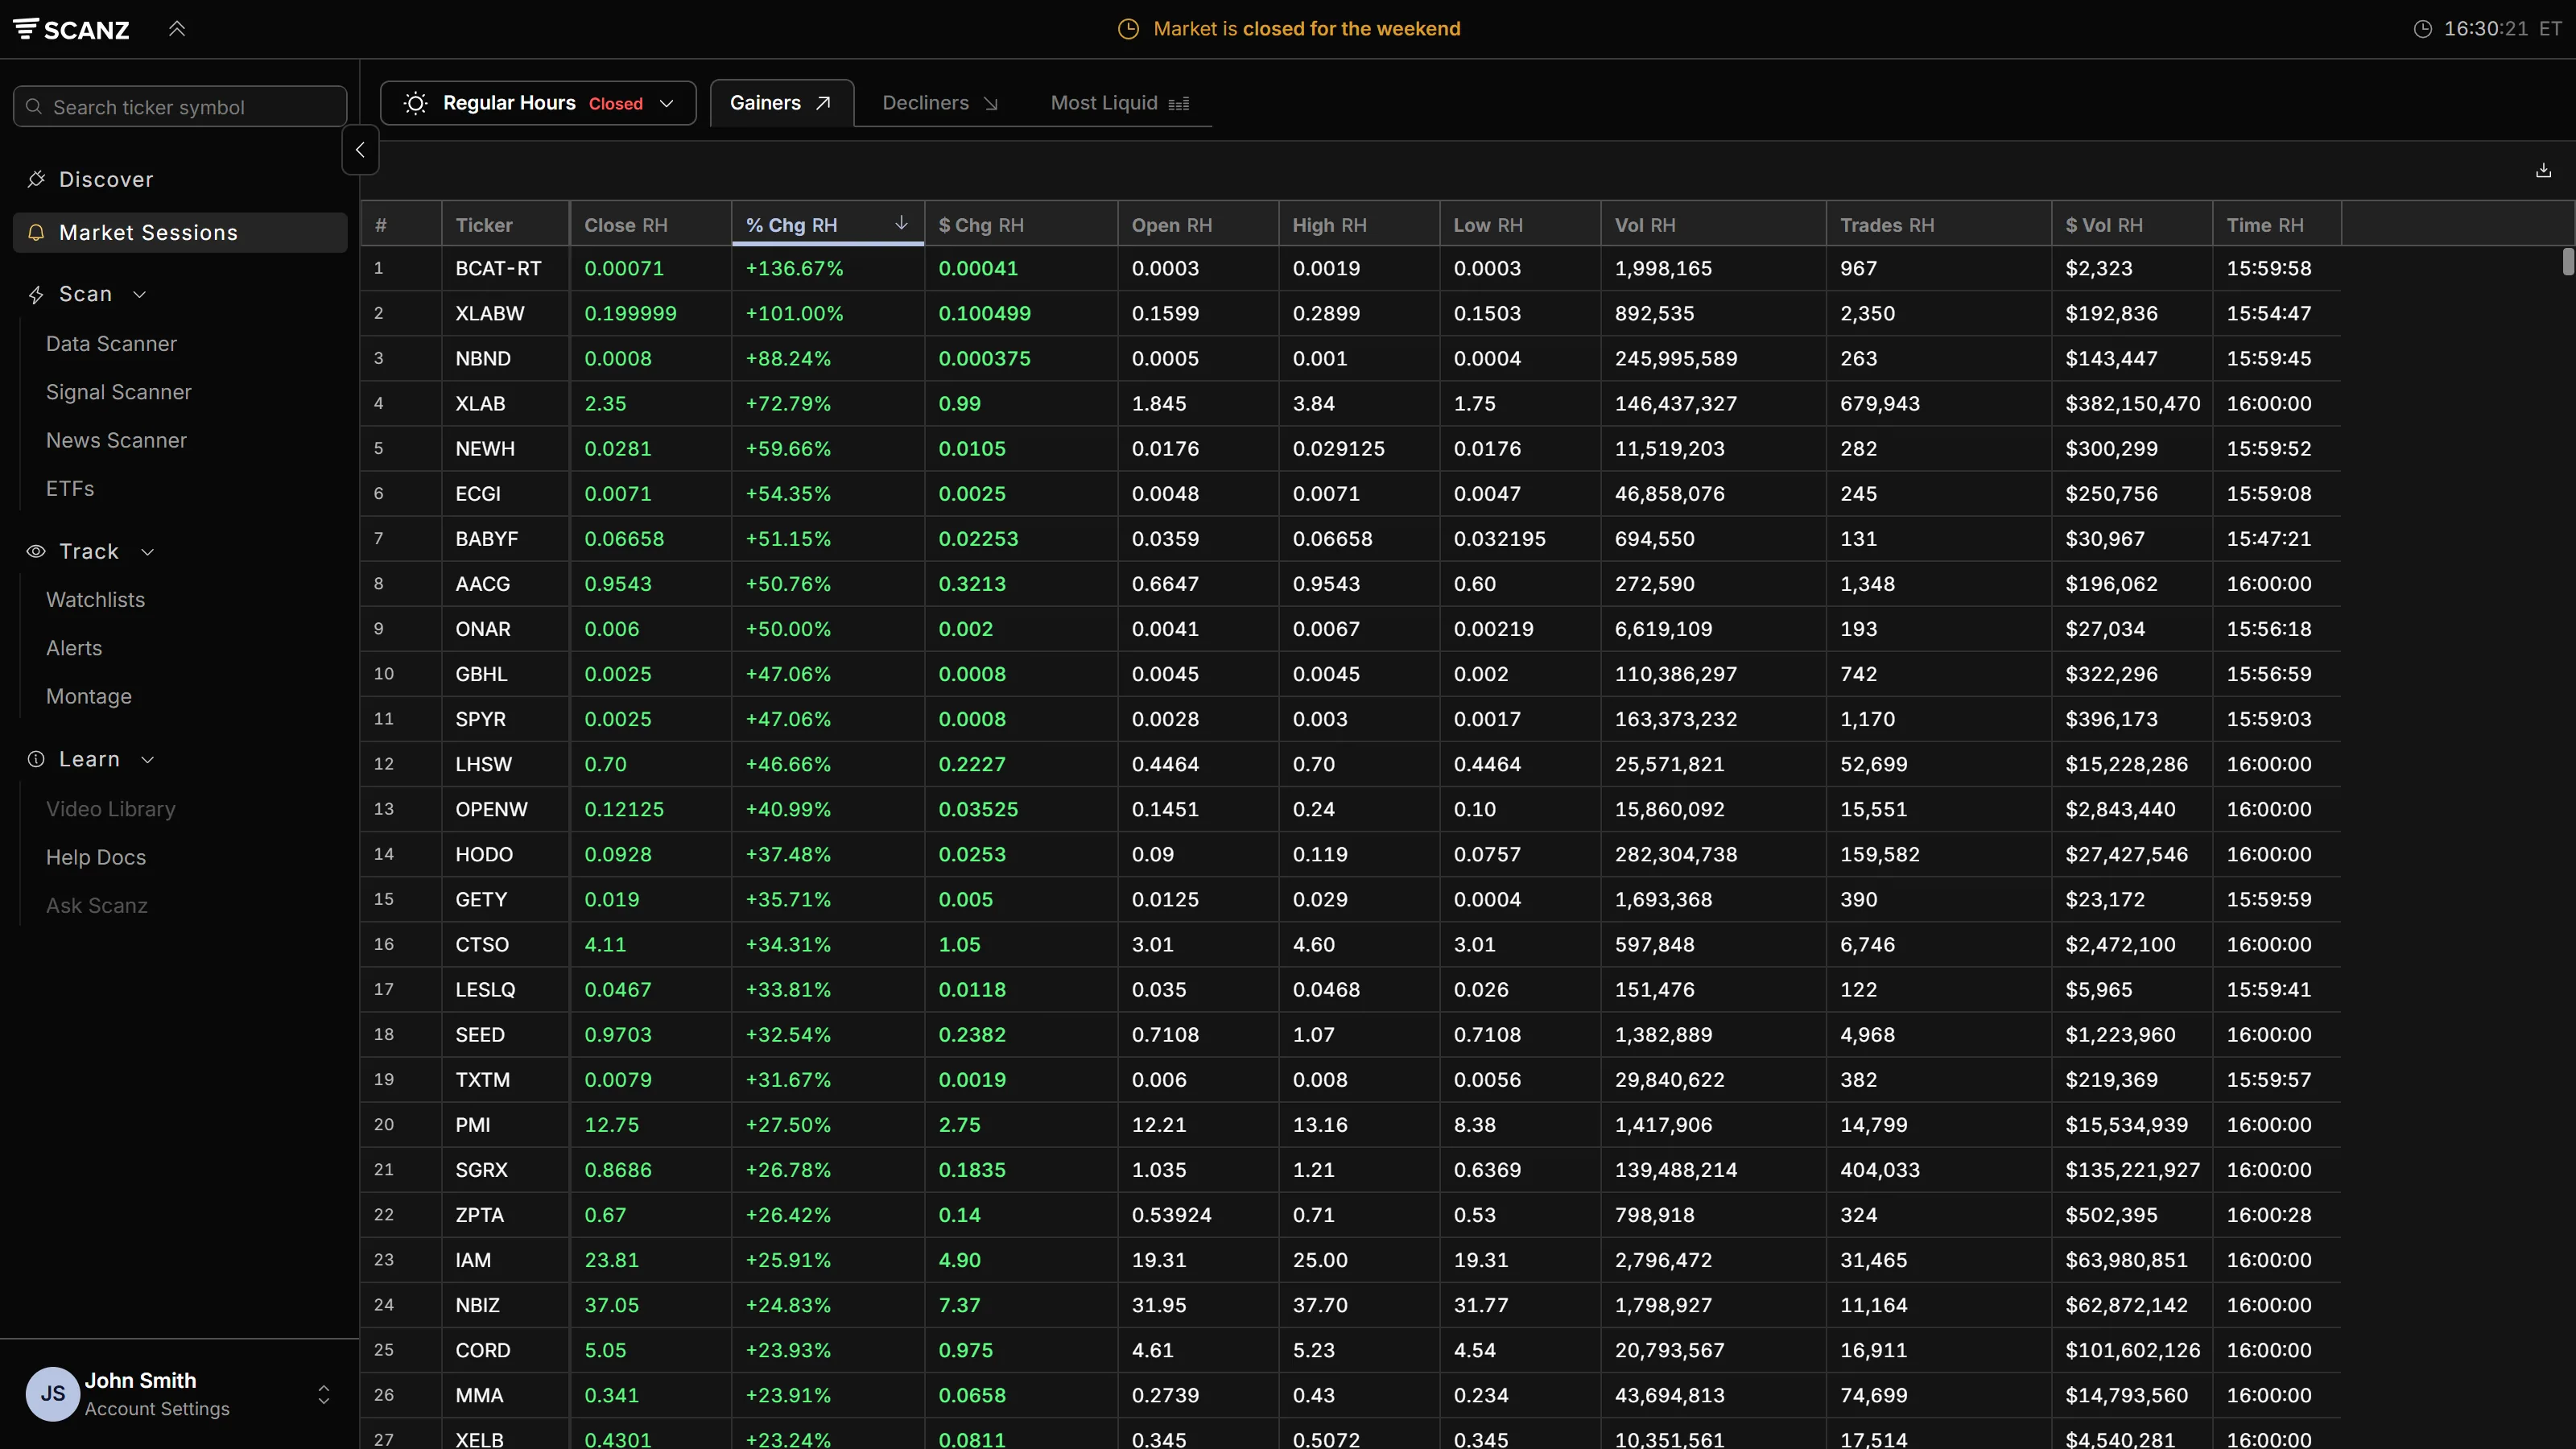
Task: Click the Market Sessions bell icon
Action: tap(36, 232)
